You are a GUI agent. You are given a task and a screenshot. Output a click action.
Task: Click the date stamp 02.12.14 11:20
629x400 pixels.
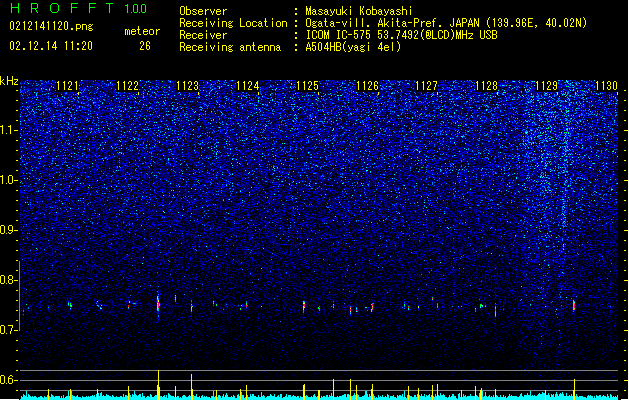click(51, 46)
